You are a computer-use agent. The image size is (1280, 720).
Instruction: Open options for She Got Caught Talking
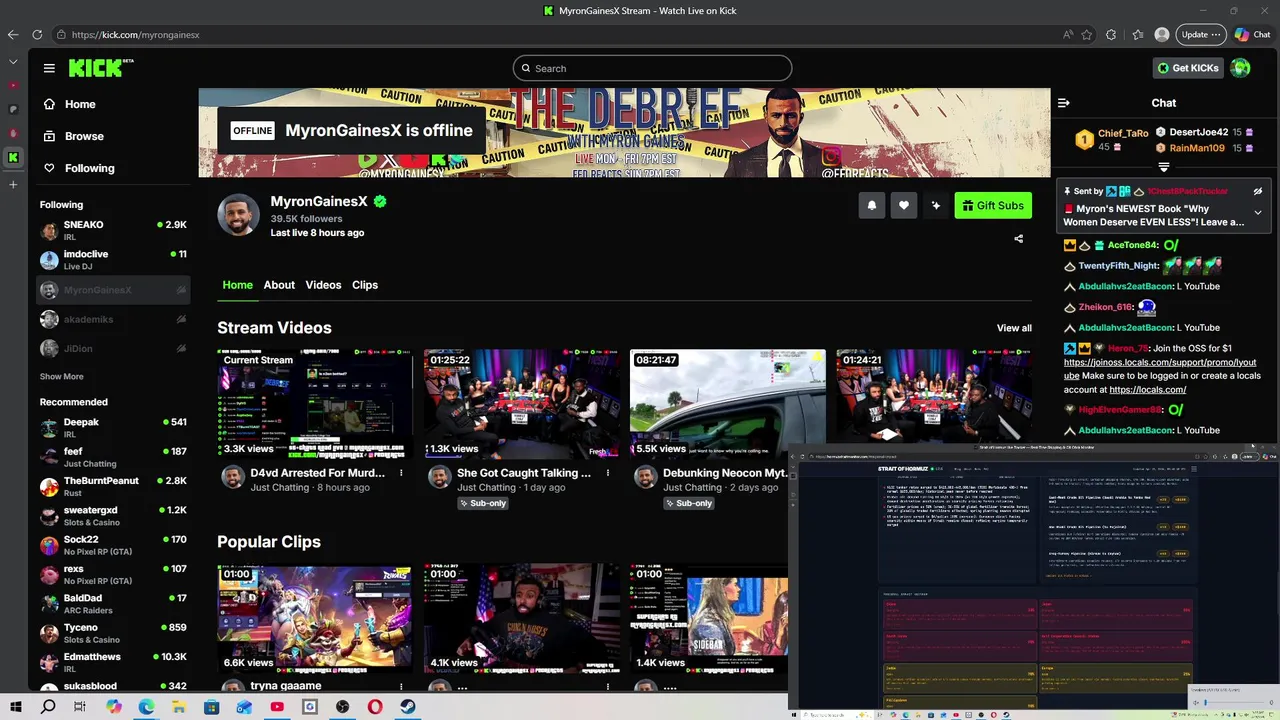pos(607,473)
